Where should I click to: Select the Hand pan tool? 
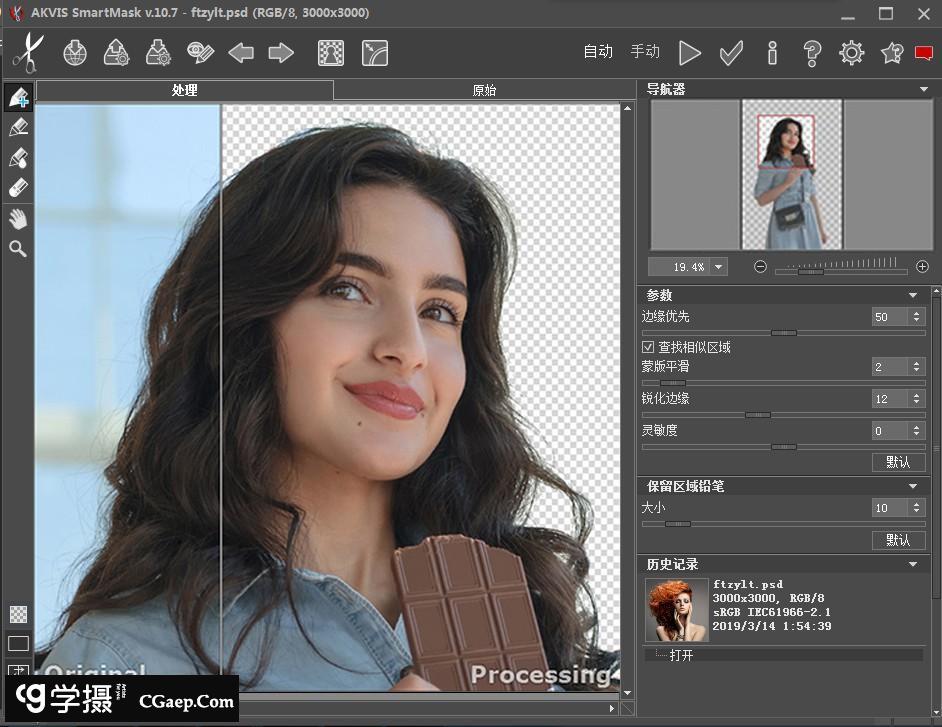pos(18,219)
